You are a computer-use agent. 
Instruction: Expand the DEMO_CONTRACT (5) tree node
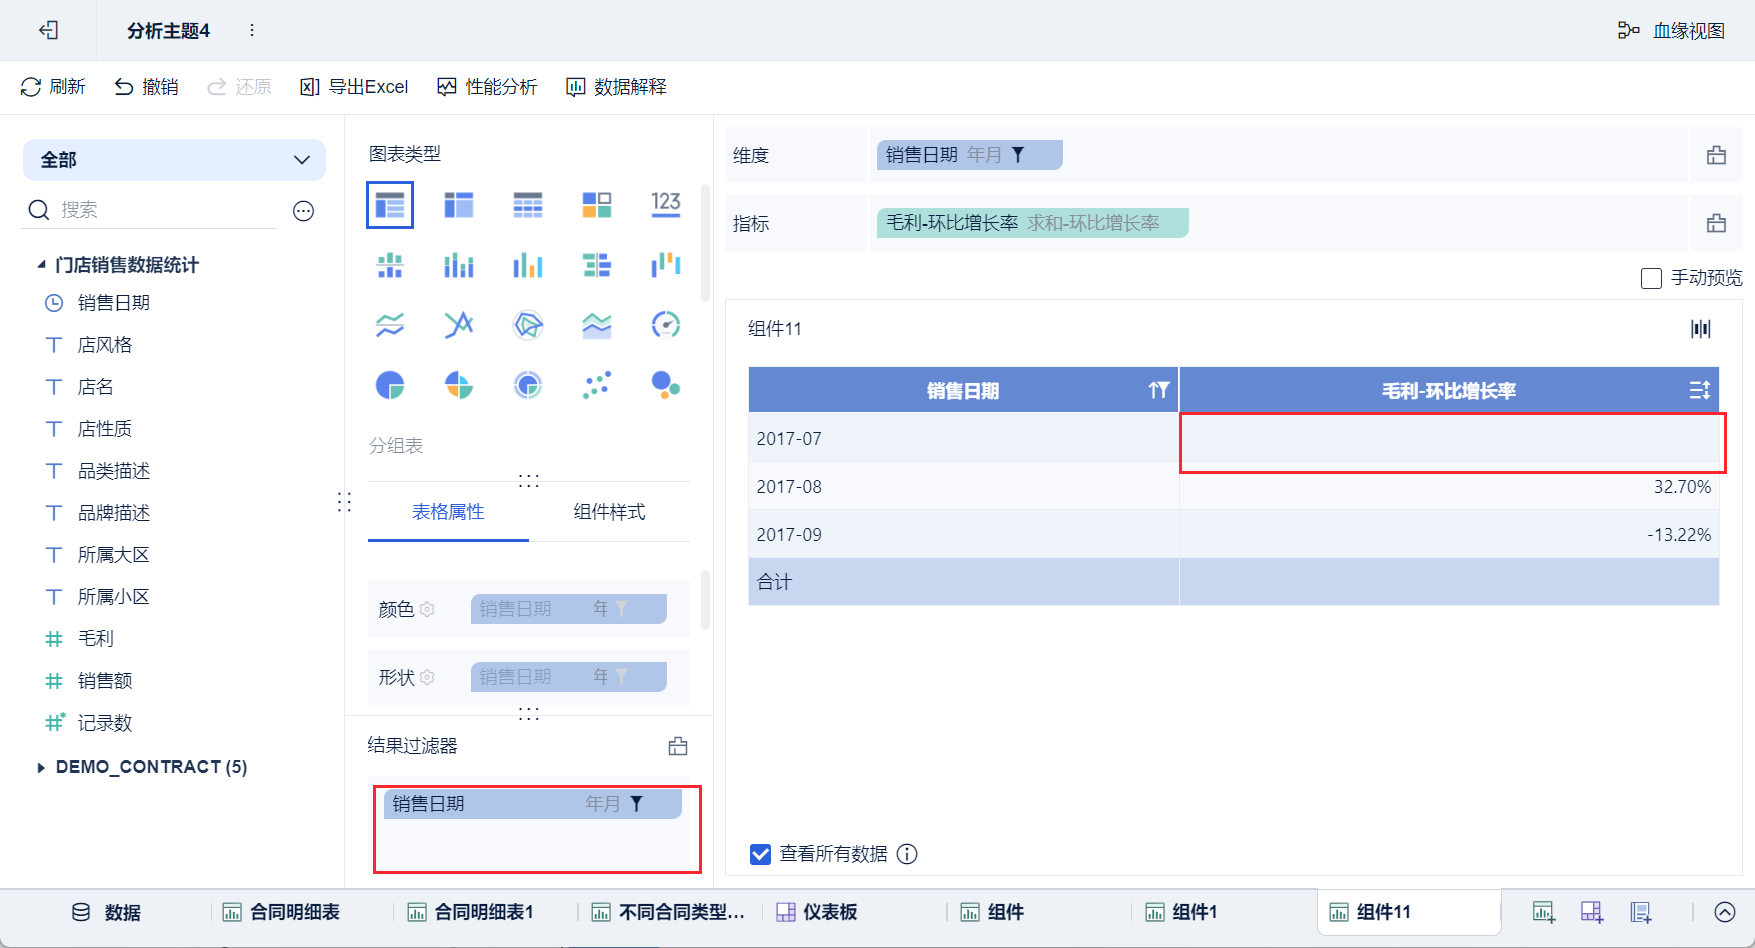point(41,767)
